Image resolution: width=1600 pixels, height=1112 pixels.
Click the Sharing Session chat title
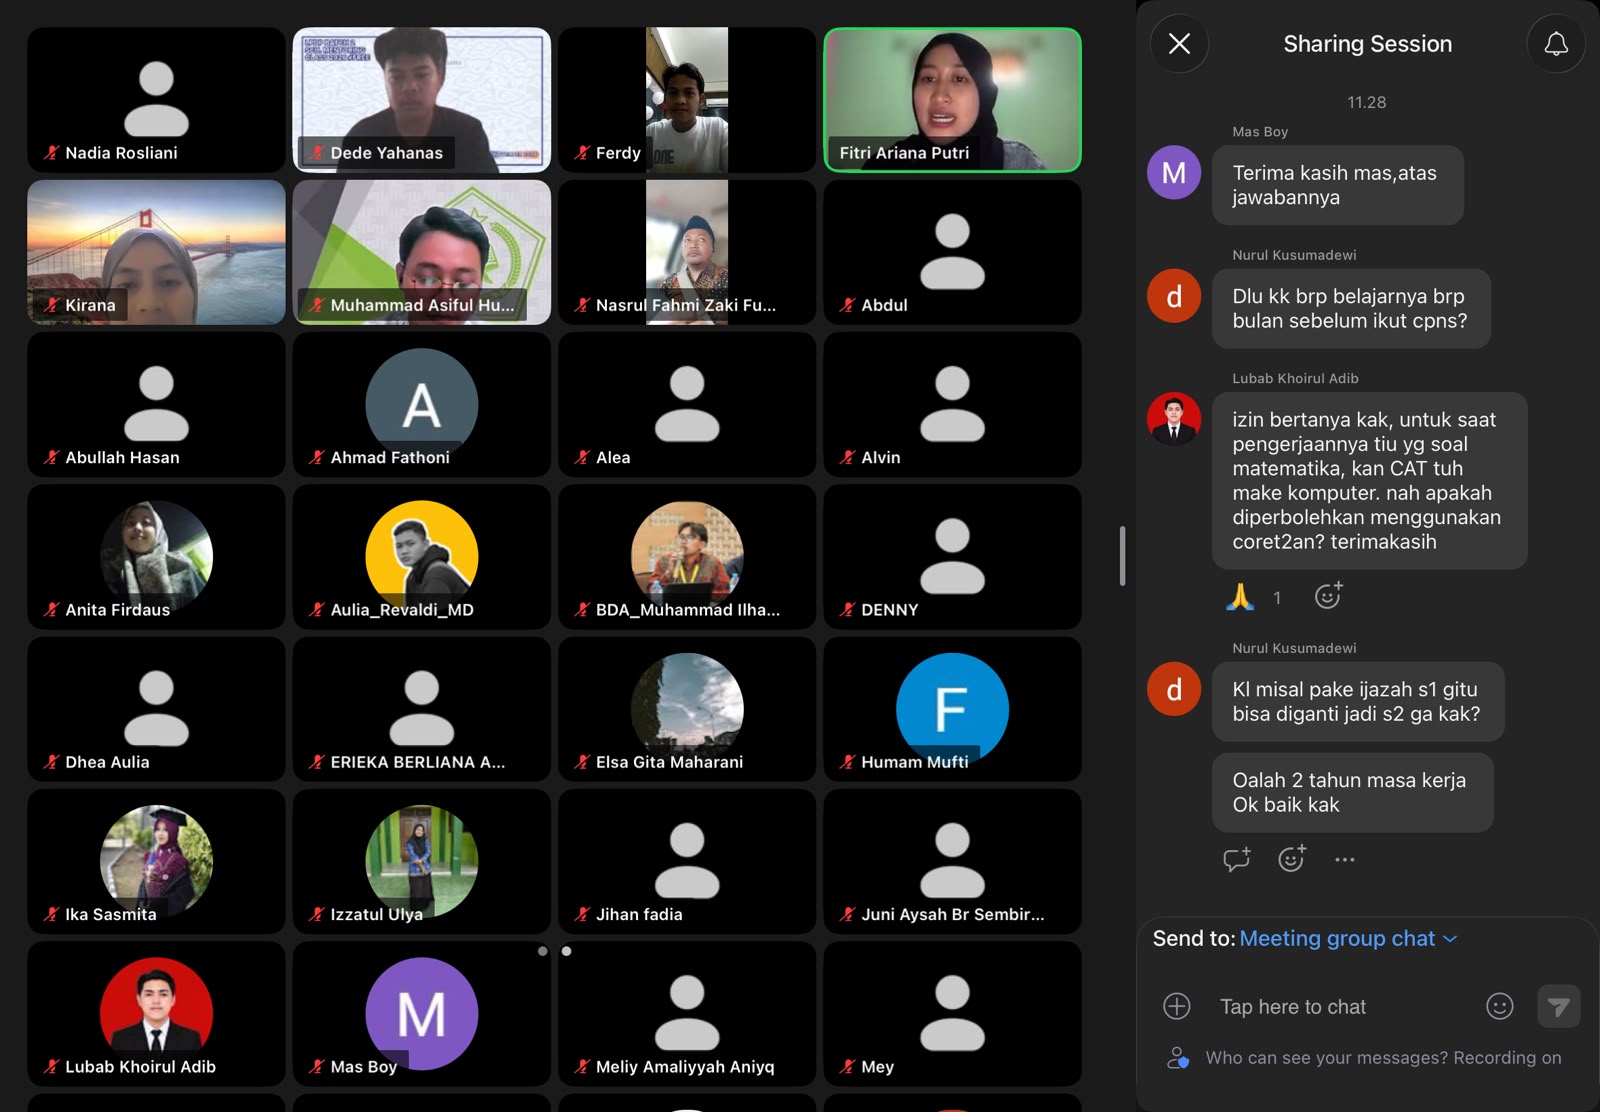click(1367, 44)
